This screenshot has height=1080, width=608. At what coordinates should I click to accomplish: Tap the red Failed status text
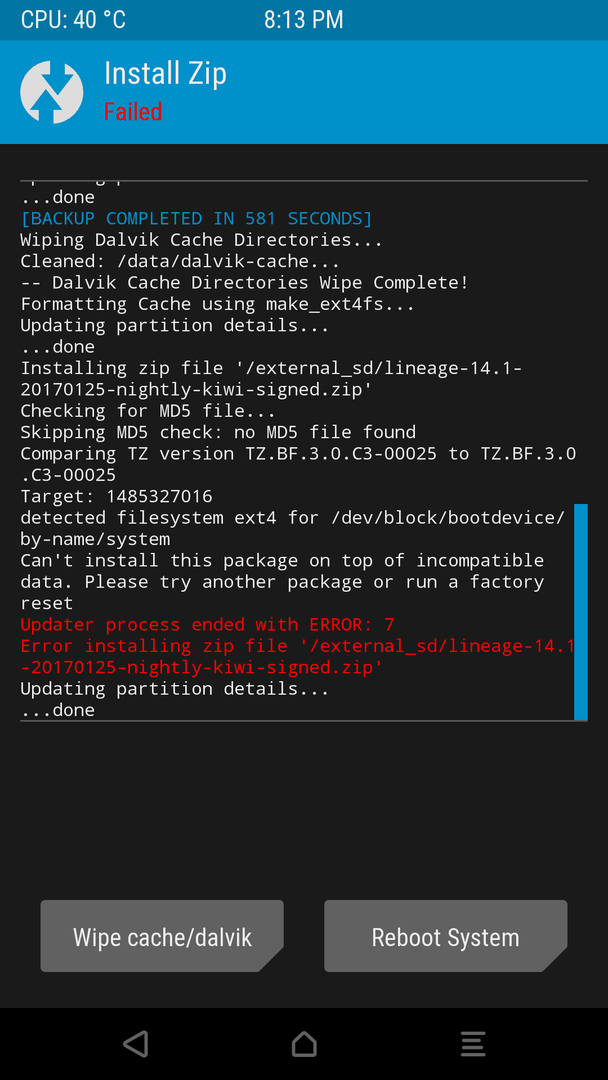coord(133,112)
